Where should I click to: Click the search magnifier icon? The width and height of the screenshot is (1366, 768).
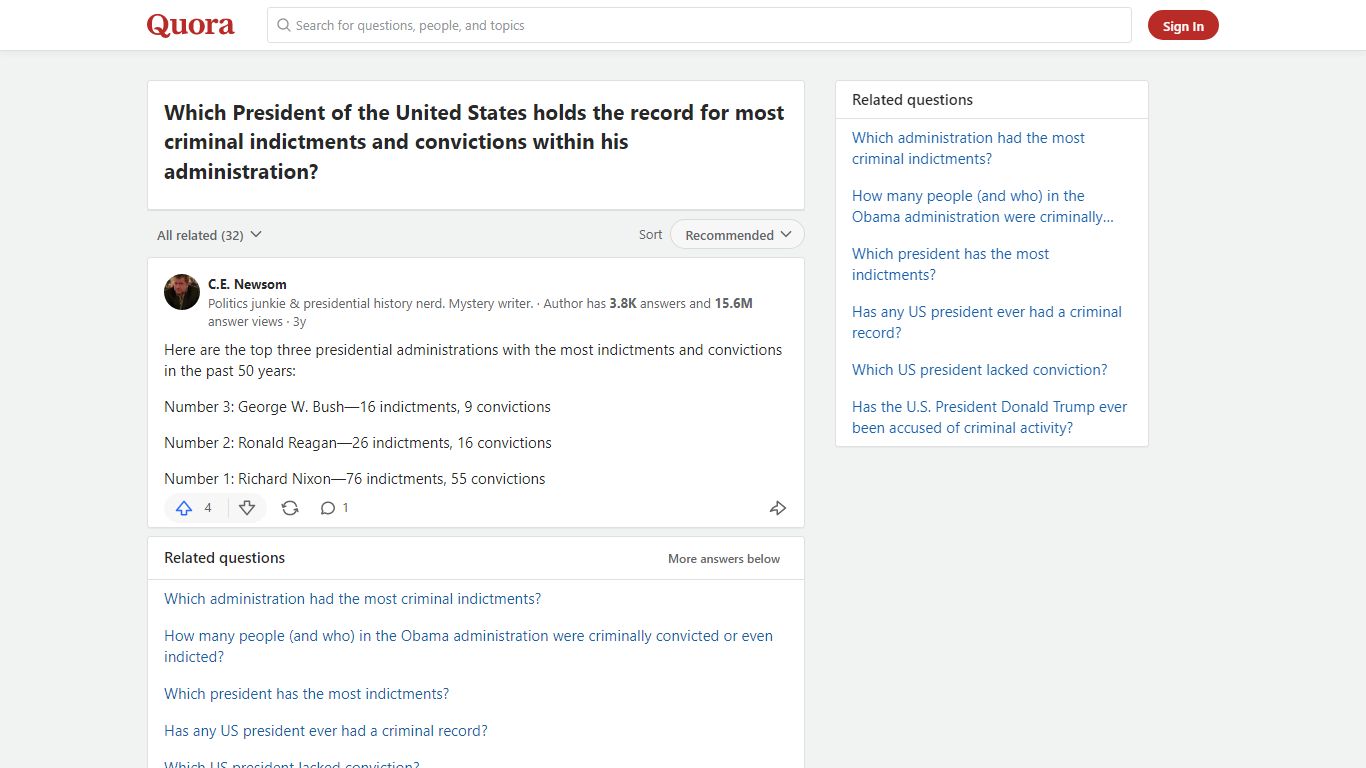click(284, 25)
